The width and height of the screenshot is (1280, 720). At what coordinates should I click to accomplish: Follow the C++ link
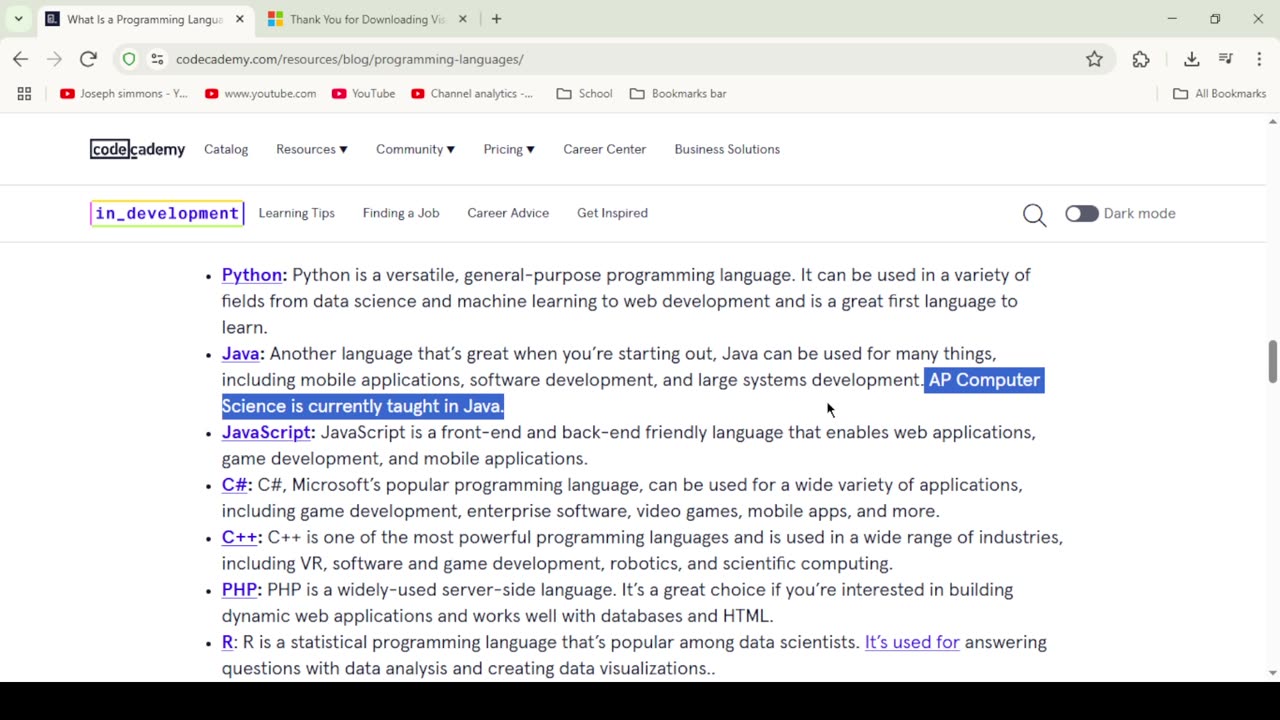[x=240, y=537]
